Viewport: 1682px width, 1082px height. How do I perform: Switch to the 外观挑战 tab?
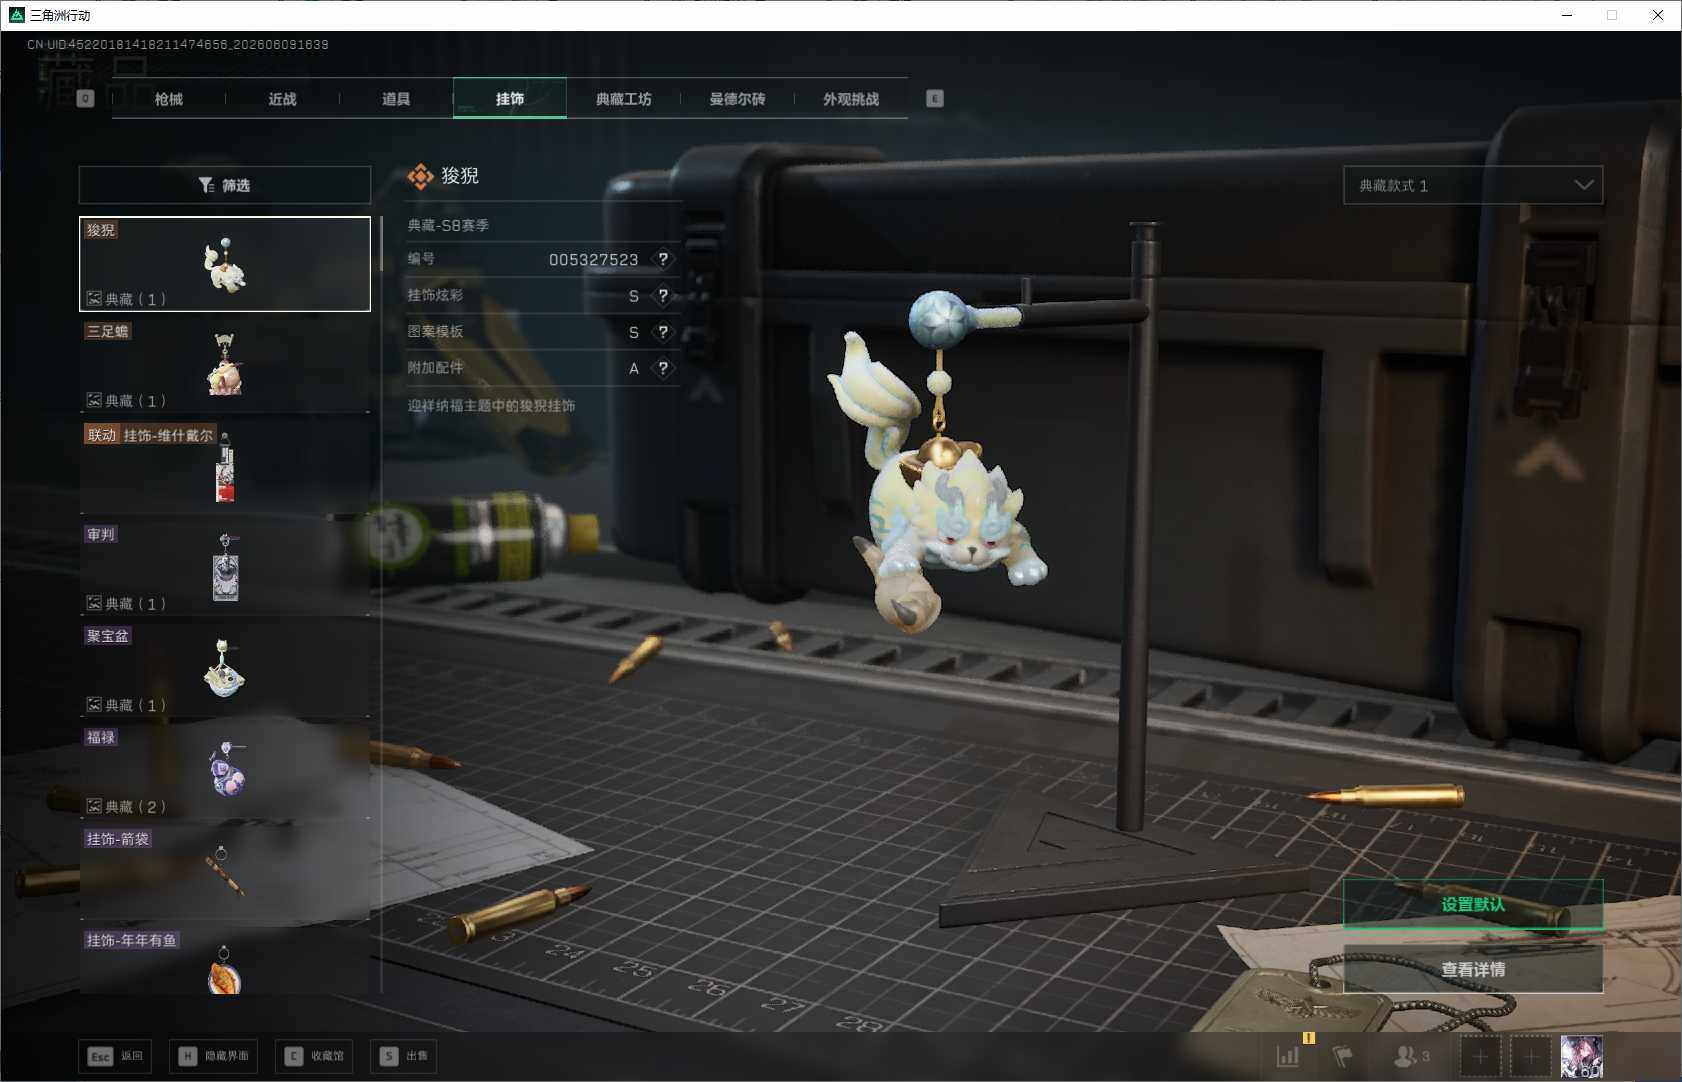tap(851, 99)
